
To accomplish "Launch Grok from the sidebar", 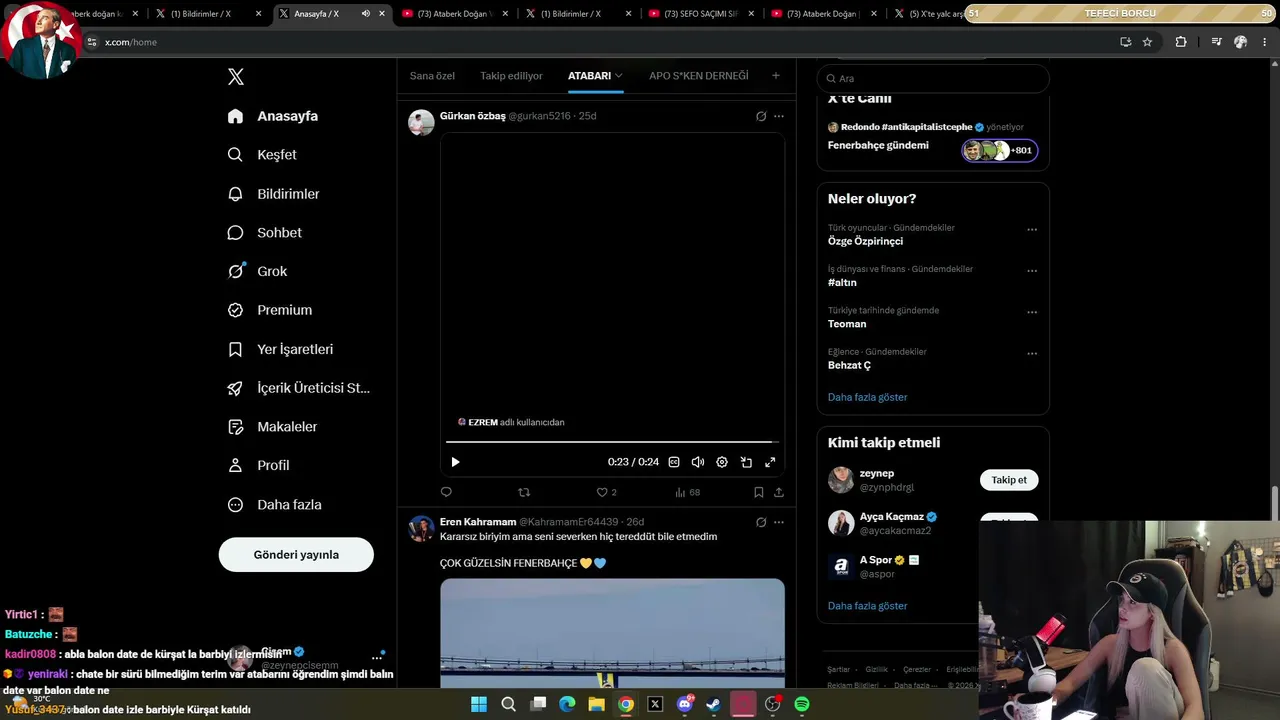I will click(x=257, y=271).
